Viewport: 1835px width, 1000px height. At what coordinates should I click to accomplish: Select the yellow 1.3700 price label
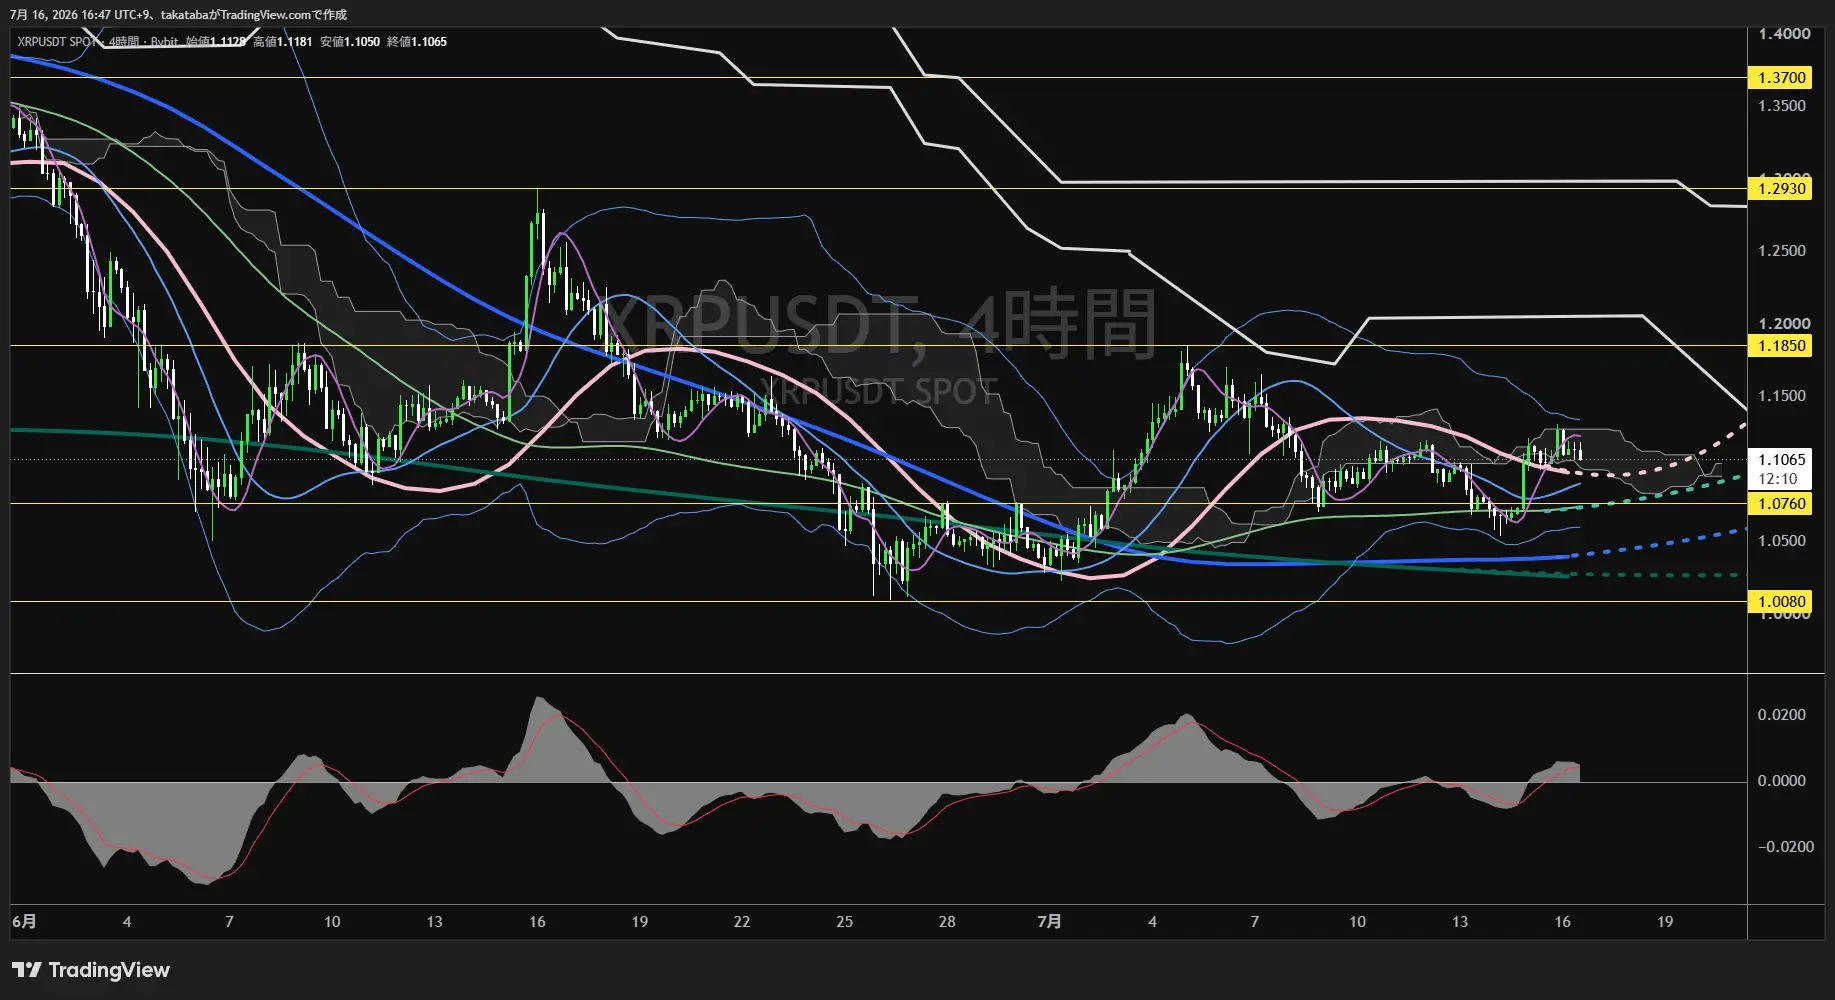pyautogui.click(x=1781, y=78)
